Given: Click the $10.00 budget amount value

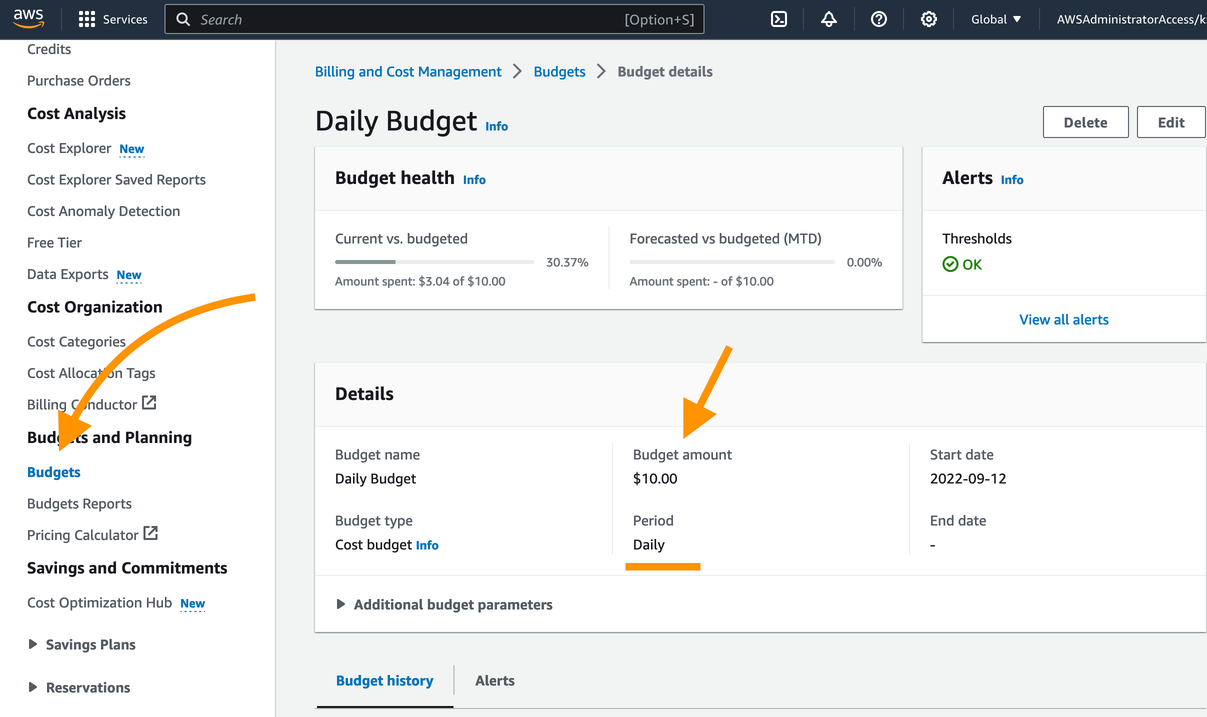Looking at the screenshot, I should click(x=655, y=479).
